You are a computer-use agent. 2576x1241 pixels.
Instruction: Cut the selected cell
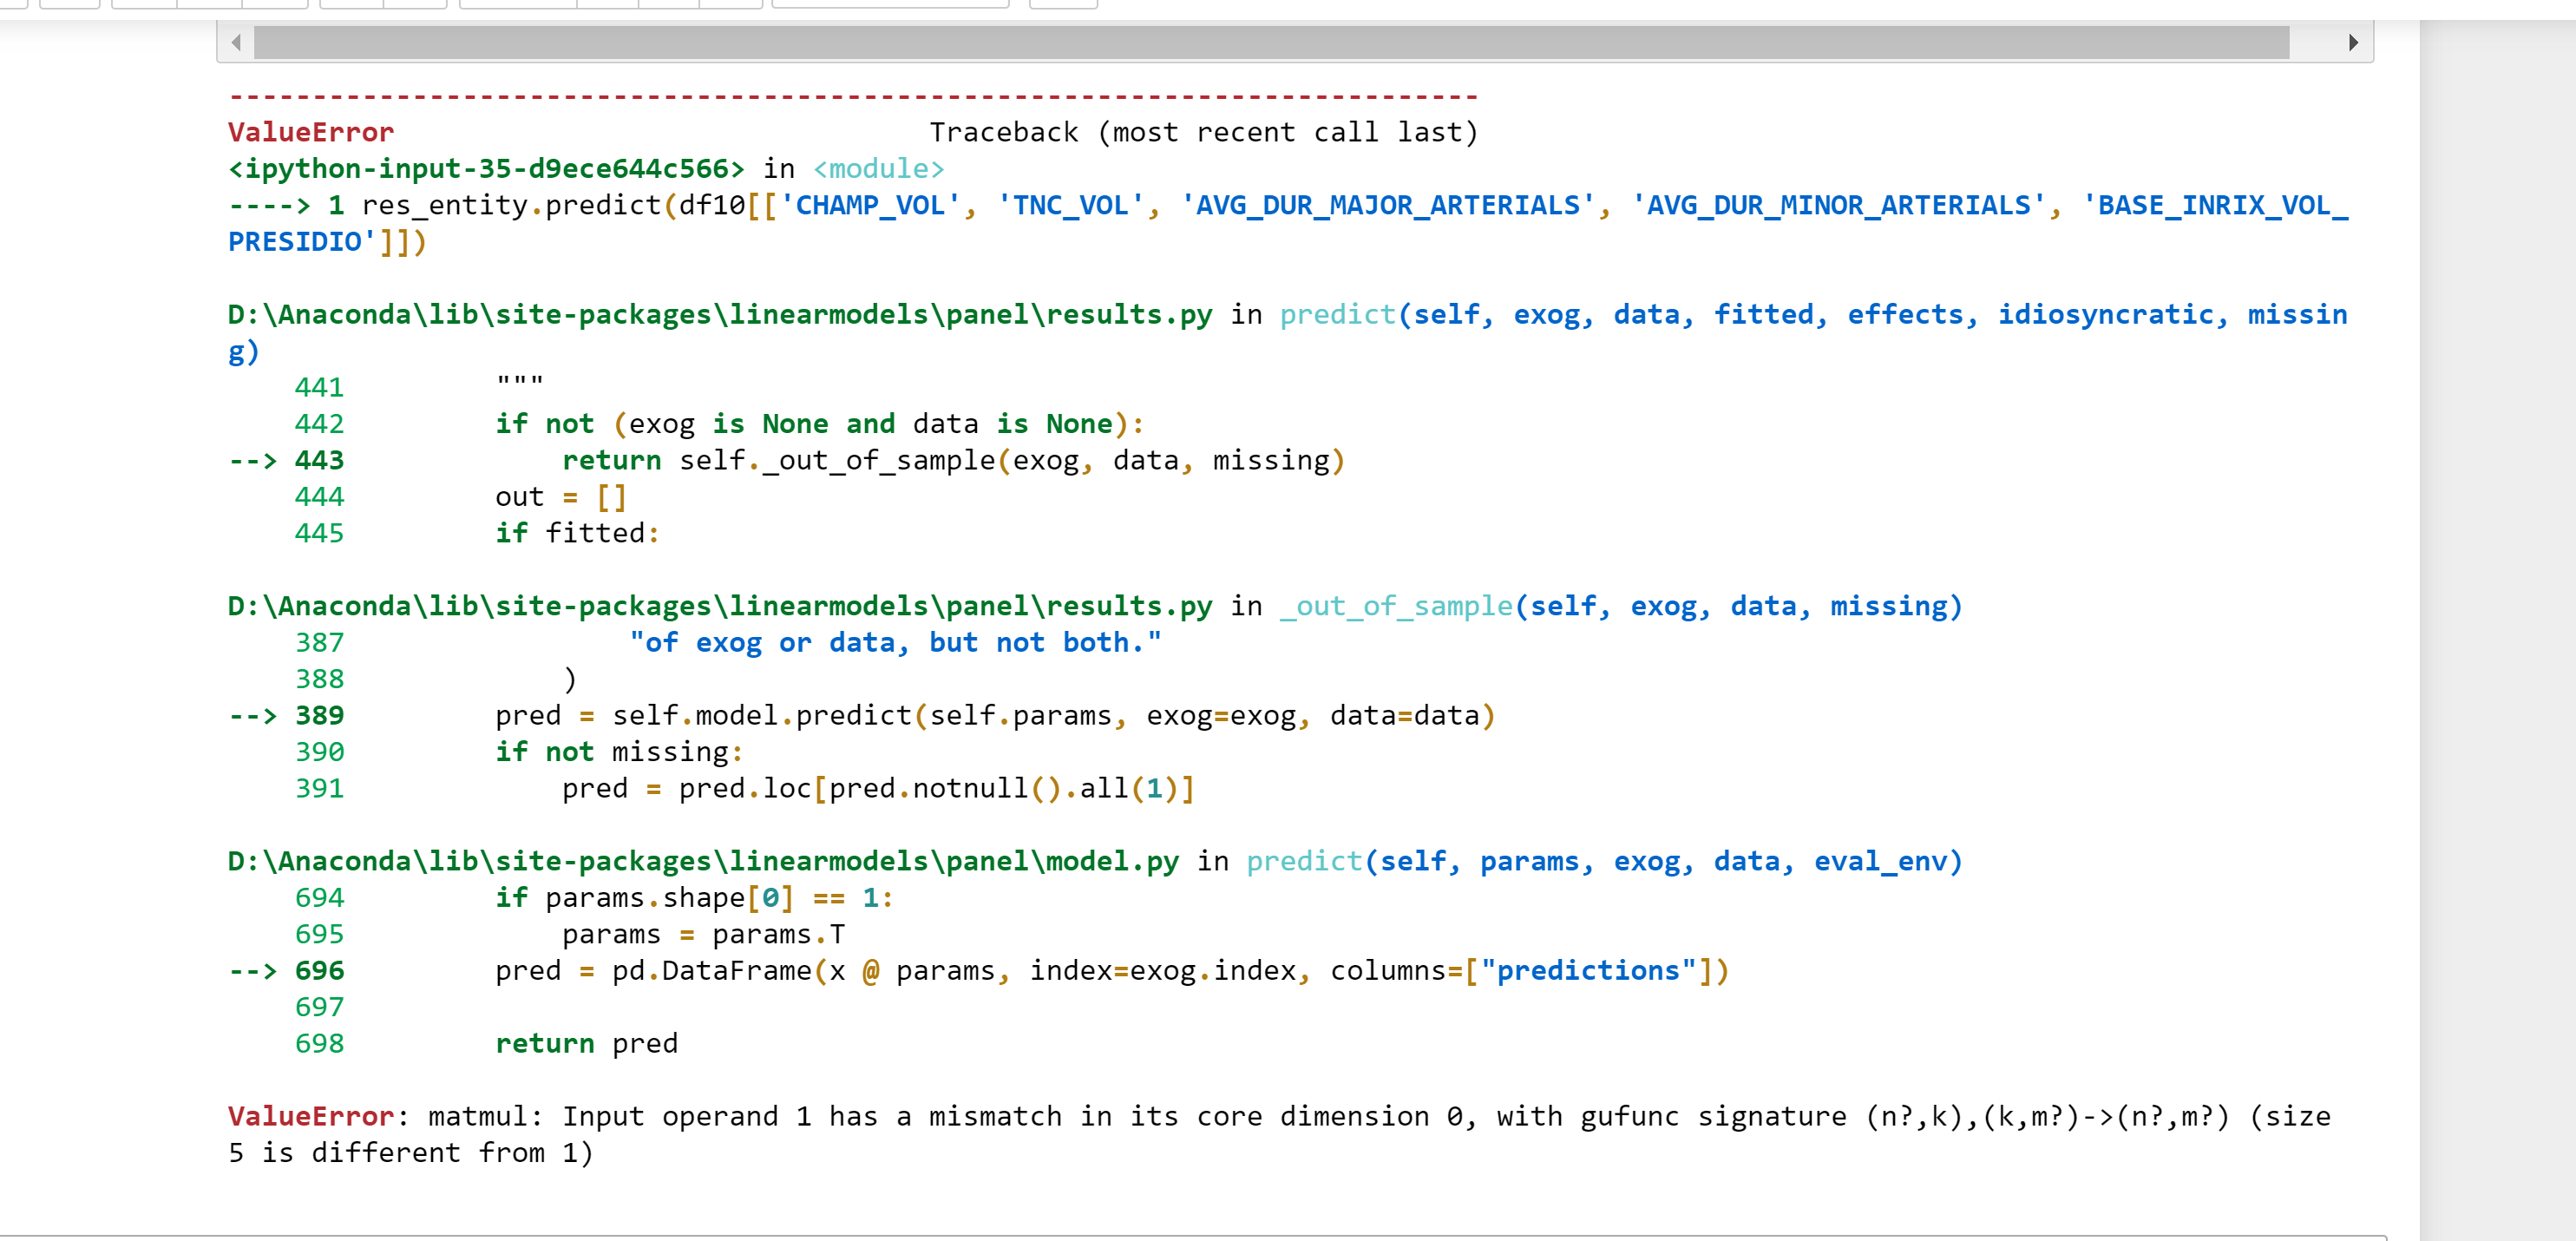[143, 4]
